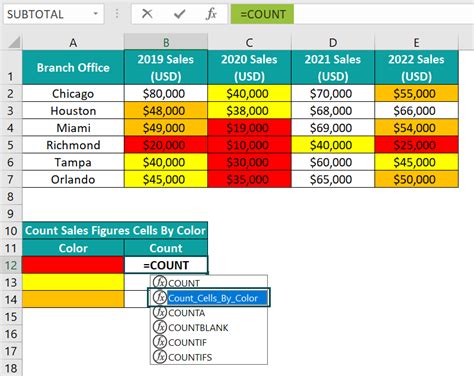This screenshot has height=376, width=474.
Task: Click the Select All corner triangle
Action: 14,42
